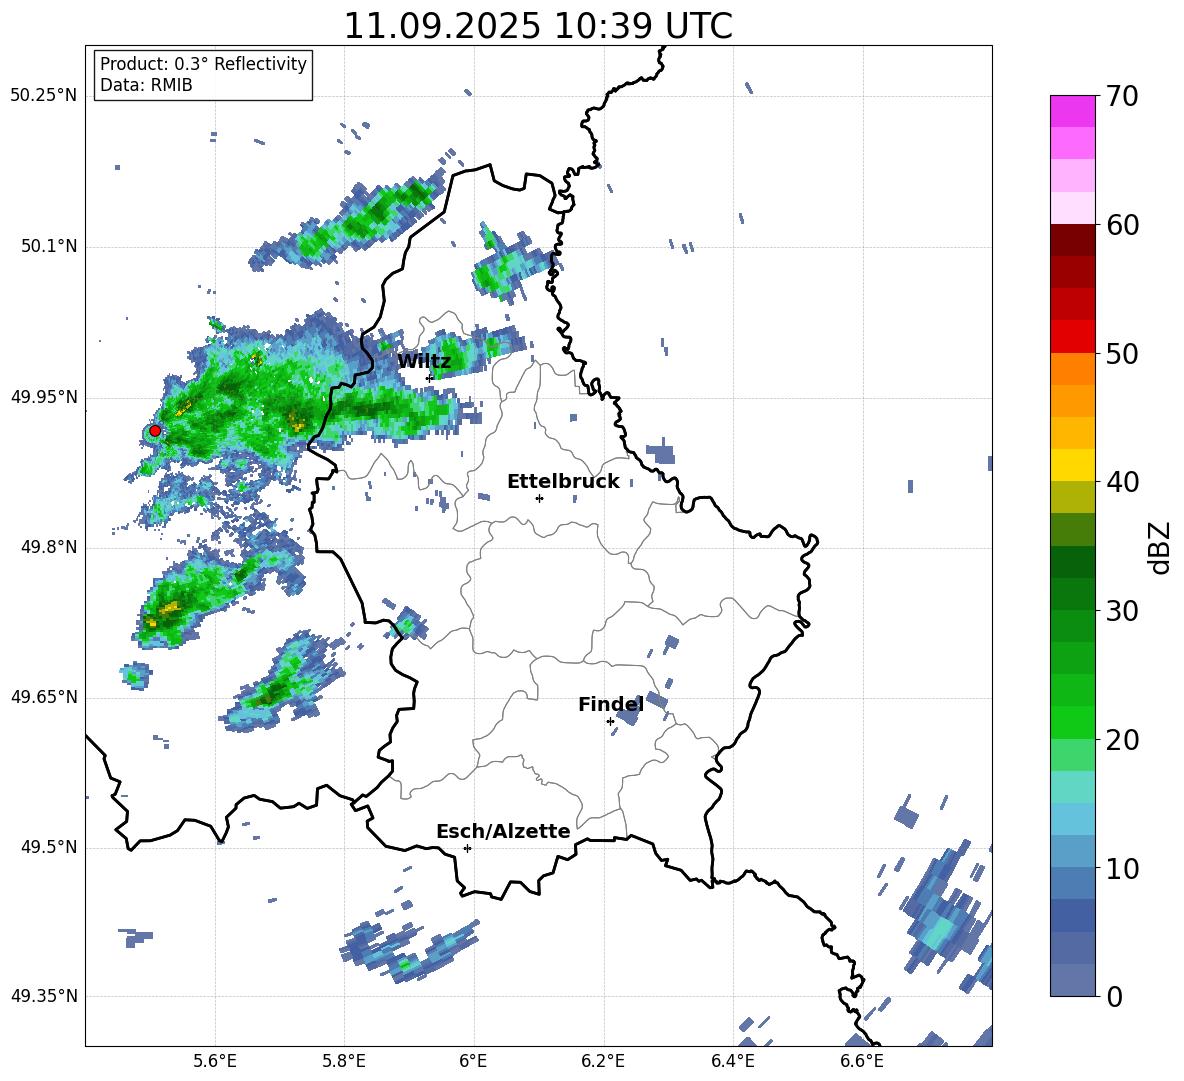The height and width of the screenshot is (1081, 1184).
Task: Click the red radar location marker
Action: pyautogui.click(x=155, y=430)
